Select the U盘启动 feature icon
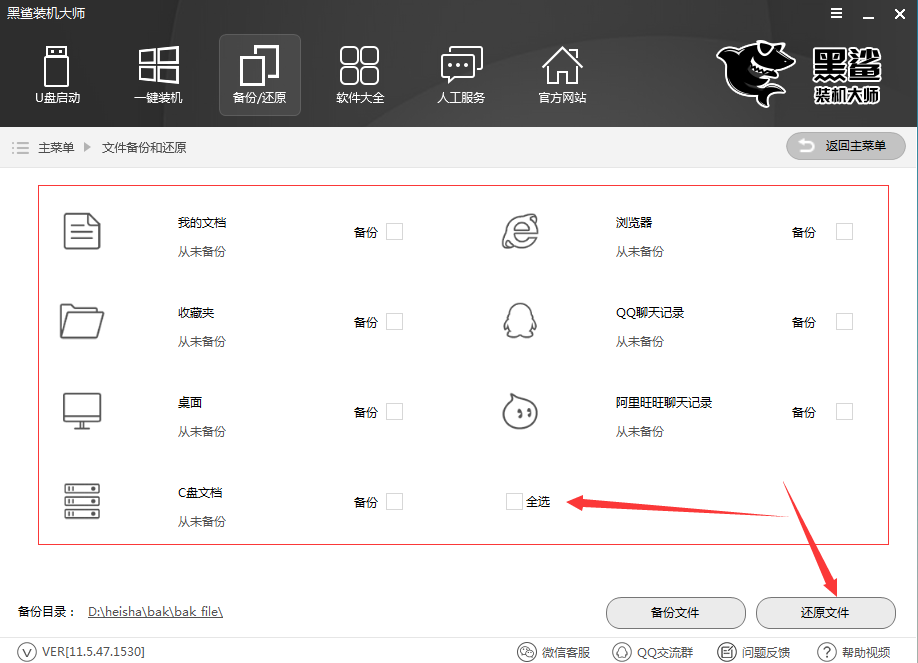Screen dimensions: 918x663 (57, 75)
